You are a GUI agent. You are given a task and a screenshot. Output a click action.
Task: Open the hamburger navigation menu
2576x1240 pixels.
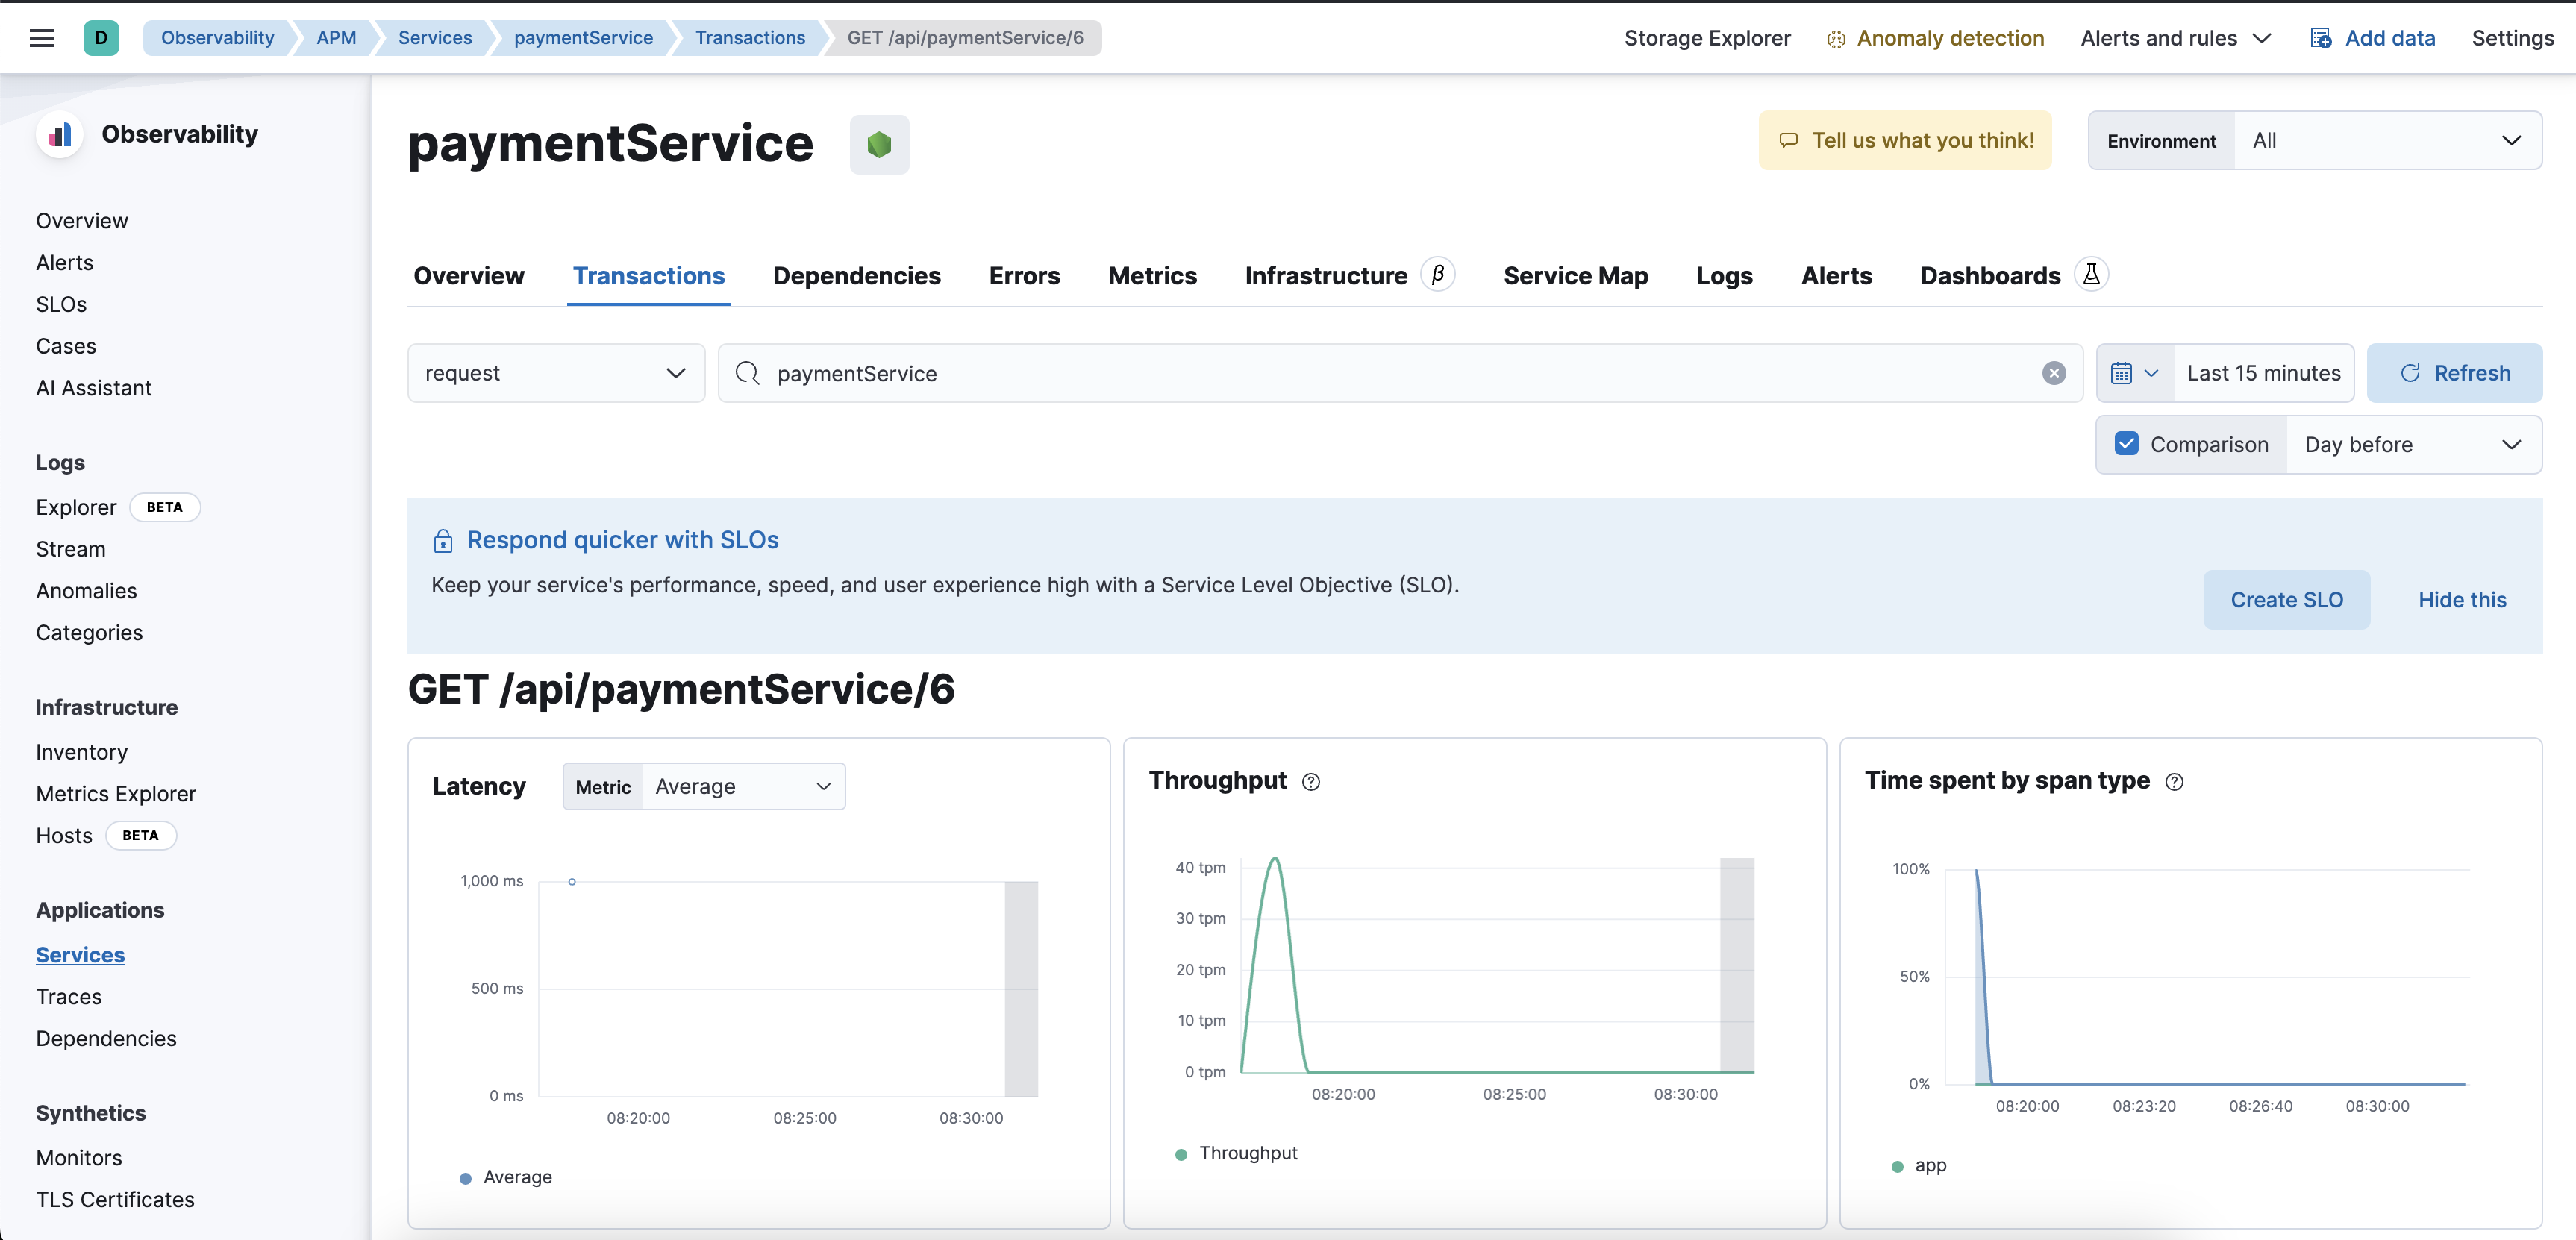point(42,38)
